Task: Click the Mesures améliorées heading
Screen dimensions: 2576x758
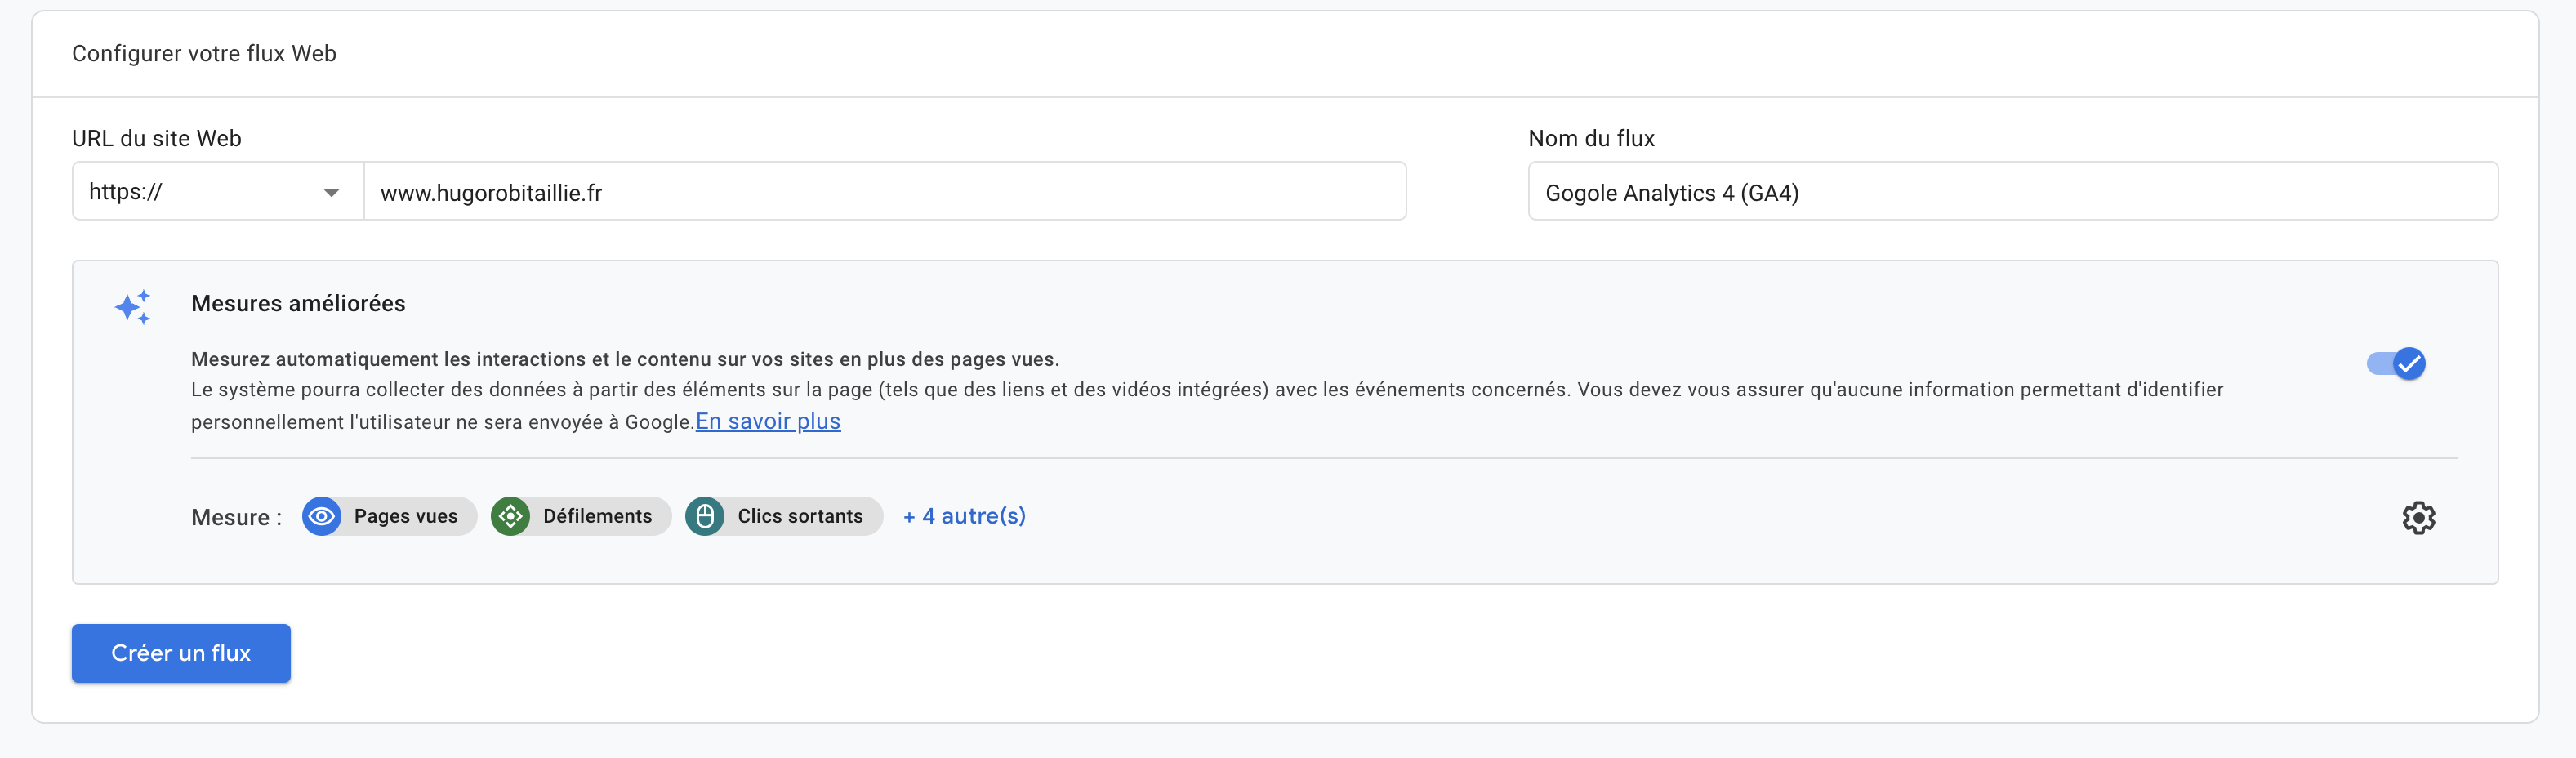Action: [298, 304]
